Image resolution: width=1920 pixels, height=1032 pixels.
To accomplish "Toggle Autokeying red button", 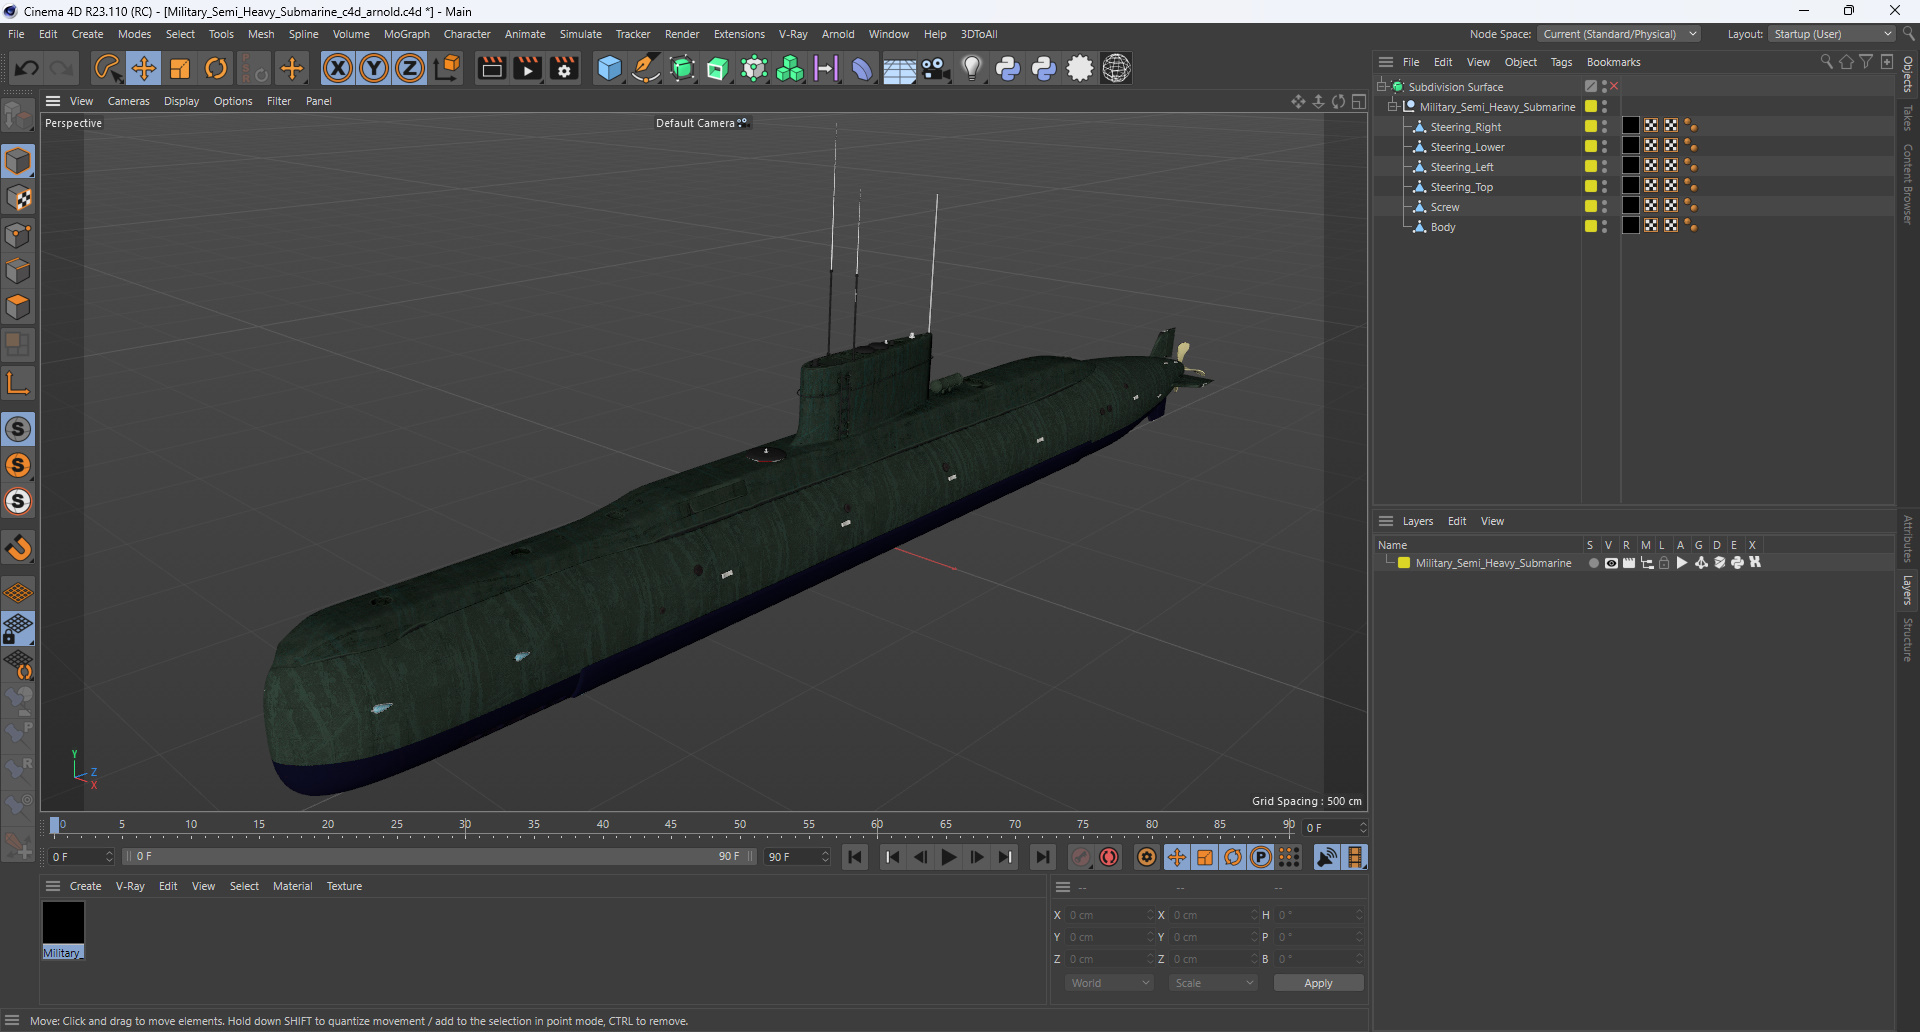I will click(1109, 857).
